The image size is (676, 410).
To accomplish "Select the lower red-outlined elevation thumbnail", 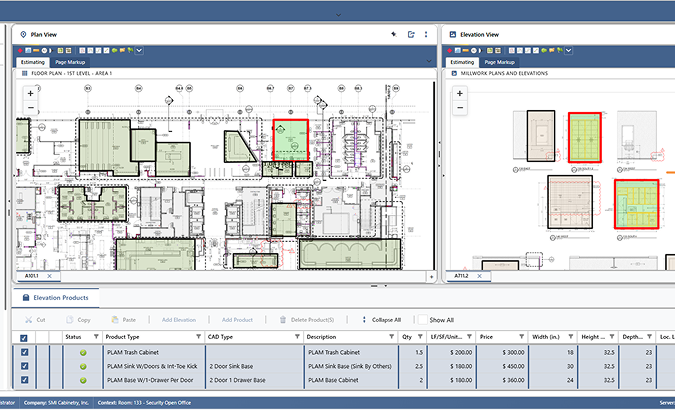I will click(636, 204).
